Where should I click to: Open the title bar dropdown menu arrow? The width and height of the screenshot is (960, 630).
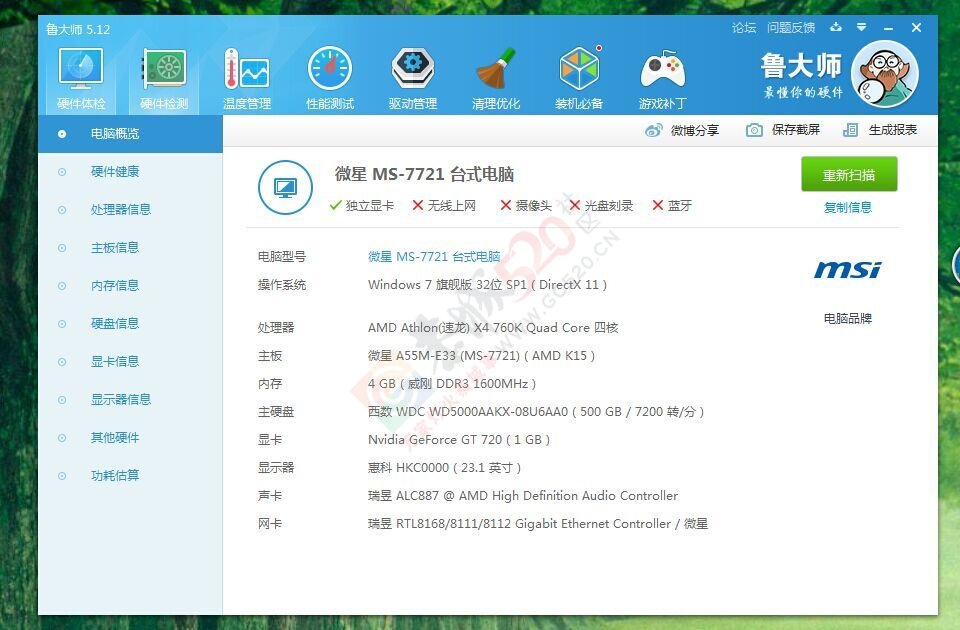[x=861, y=28]
